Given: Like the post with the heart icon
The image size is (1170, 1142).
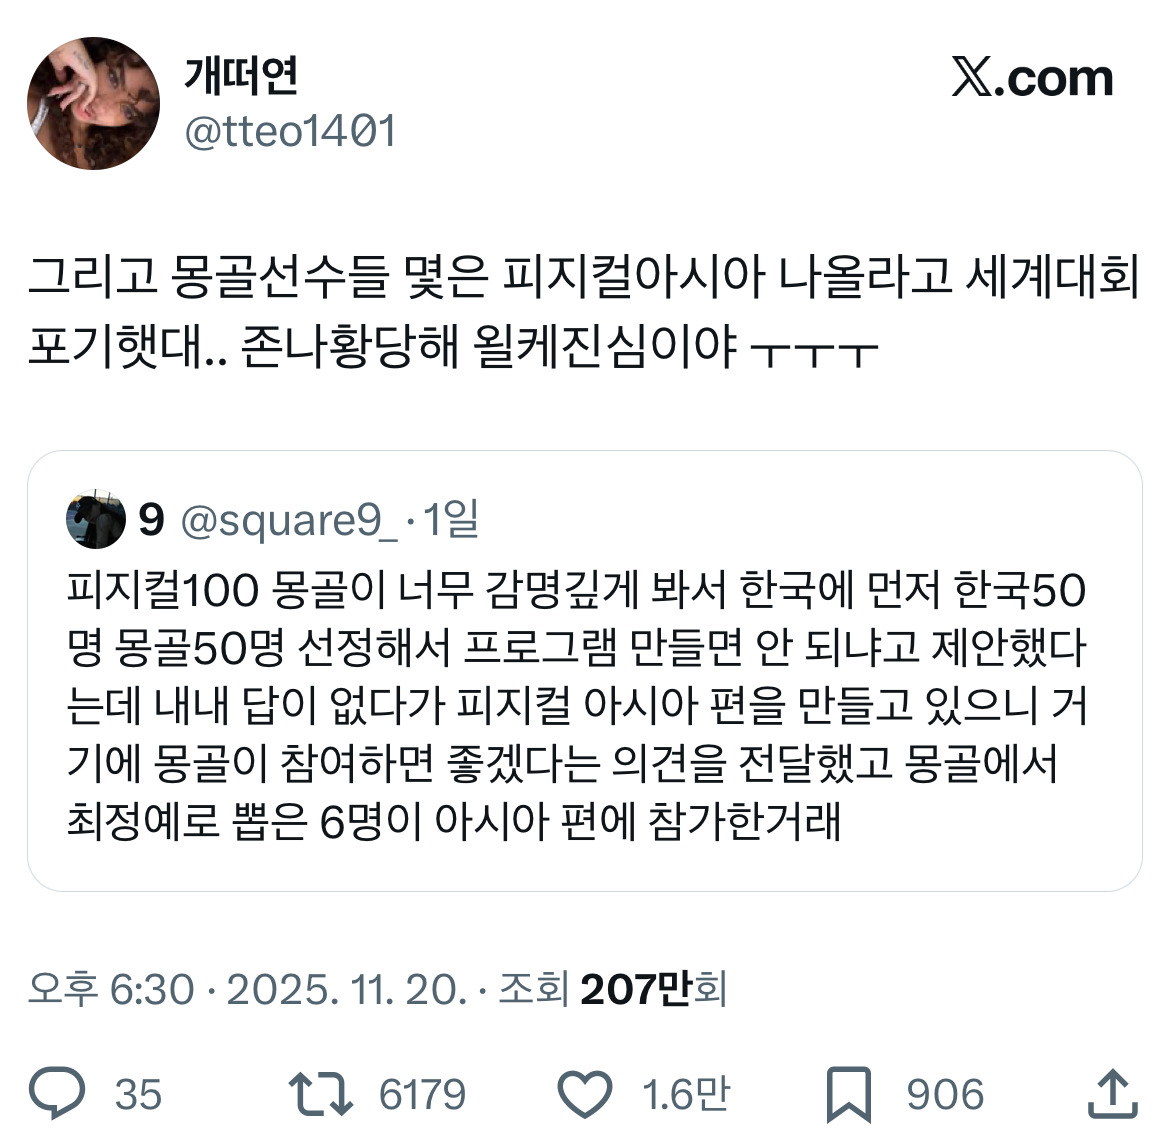Looking at the screenshot, I should click(x=585, y=1095).
